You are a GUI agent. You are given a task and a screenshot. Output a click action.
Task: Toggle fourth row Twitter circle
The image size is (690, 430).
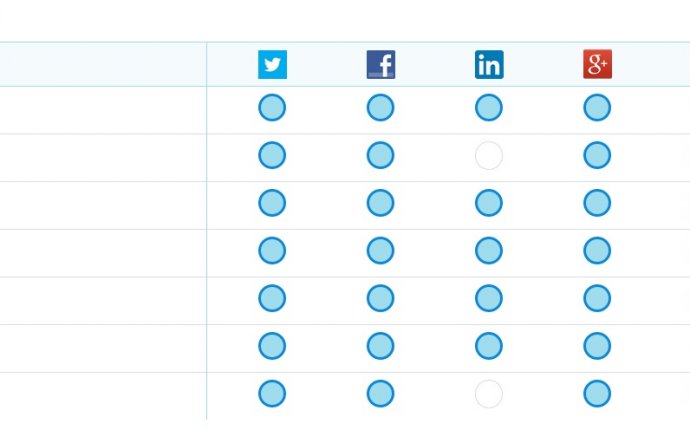[x=272, y=250]
